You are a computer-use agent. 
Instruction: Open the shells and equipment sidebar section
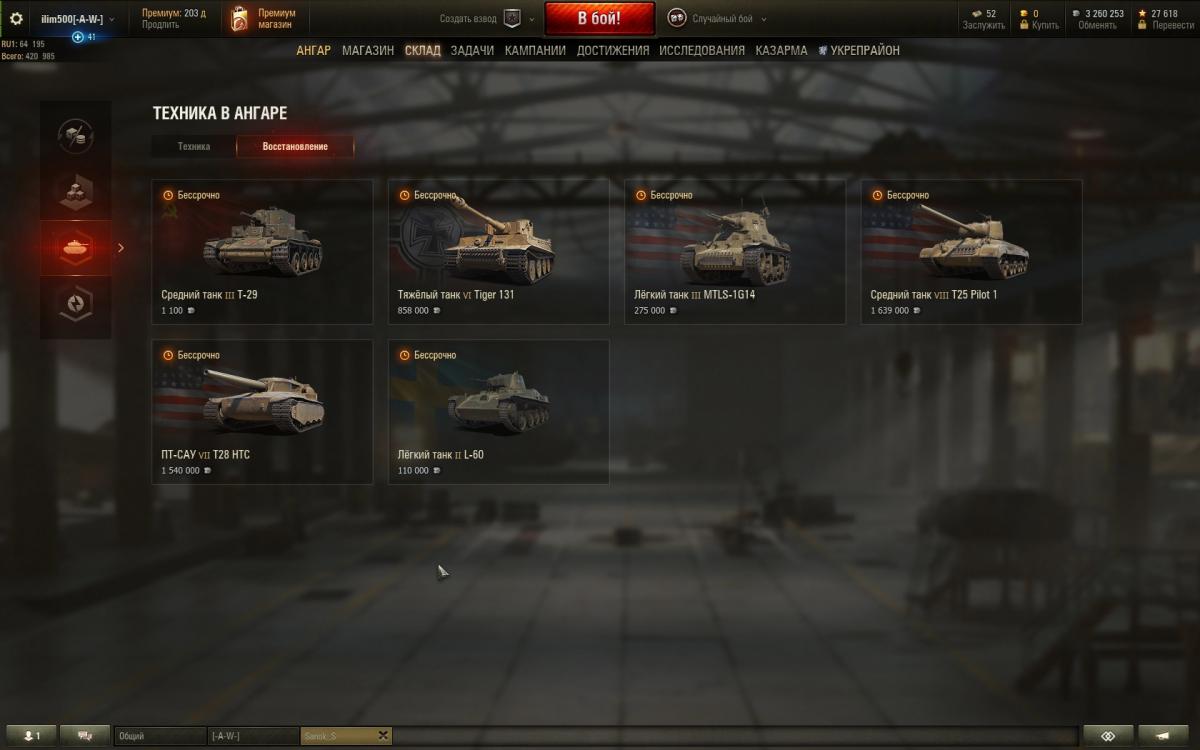(x=76, y=134)
